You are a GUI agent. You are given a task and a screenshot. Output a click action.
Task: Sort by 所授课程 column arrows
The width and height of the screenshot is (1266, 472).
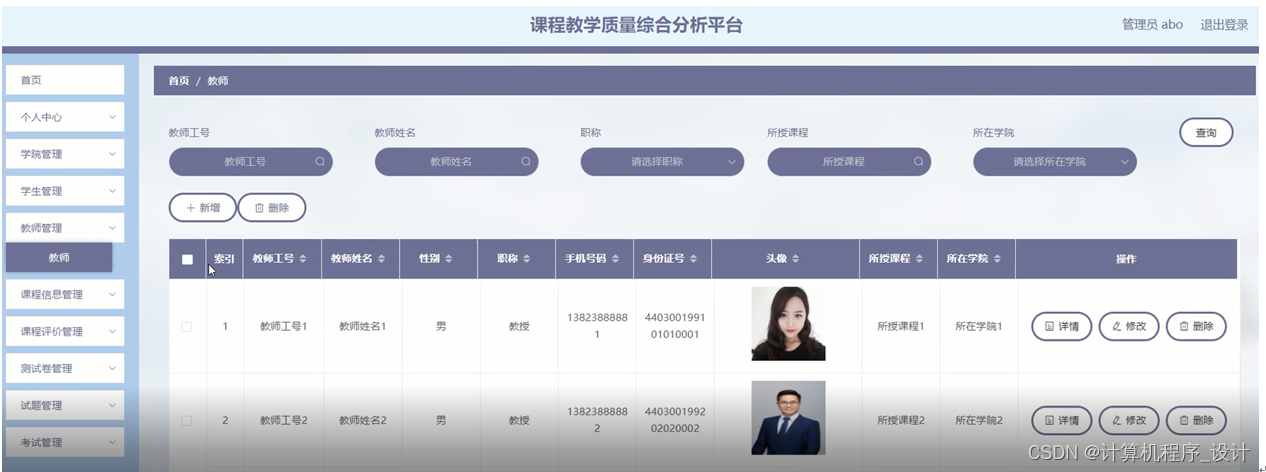pyautogui.click(x=919, y=259)
